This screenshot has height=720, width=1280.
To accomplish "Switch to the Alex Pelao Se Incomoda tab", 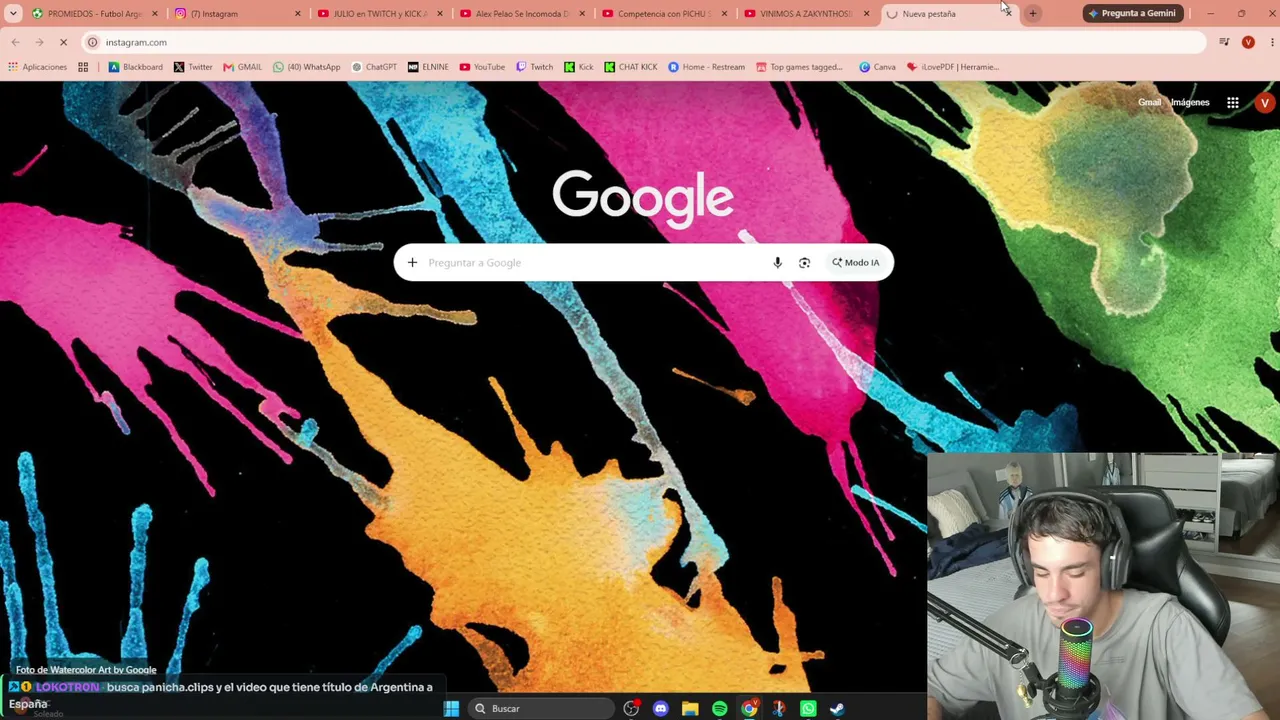I will click(522, 13).
